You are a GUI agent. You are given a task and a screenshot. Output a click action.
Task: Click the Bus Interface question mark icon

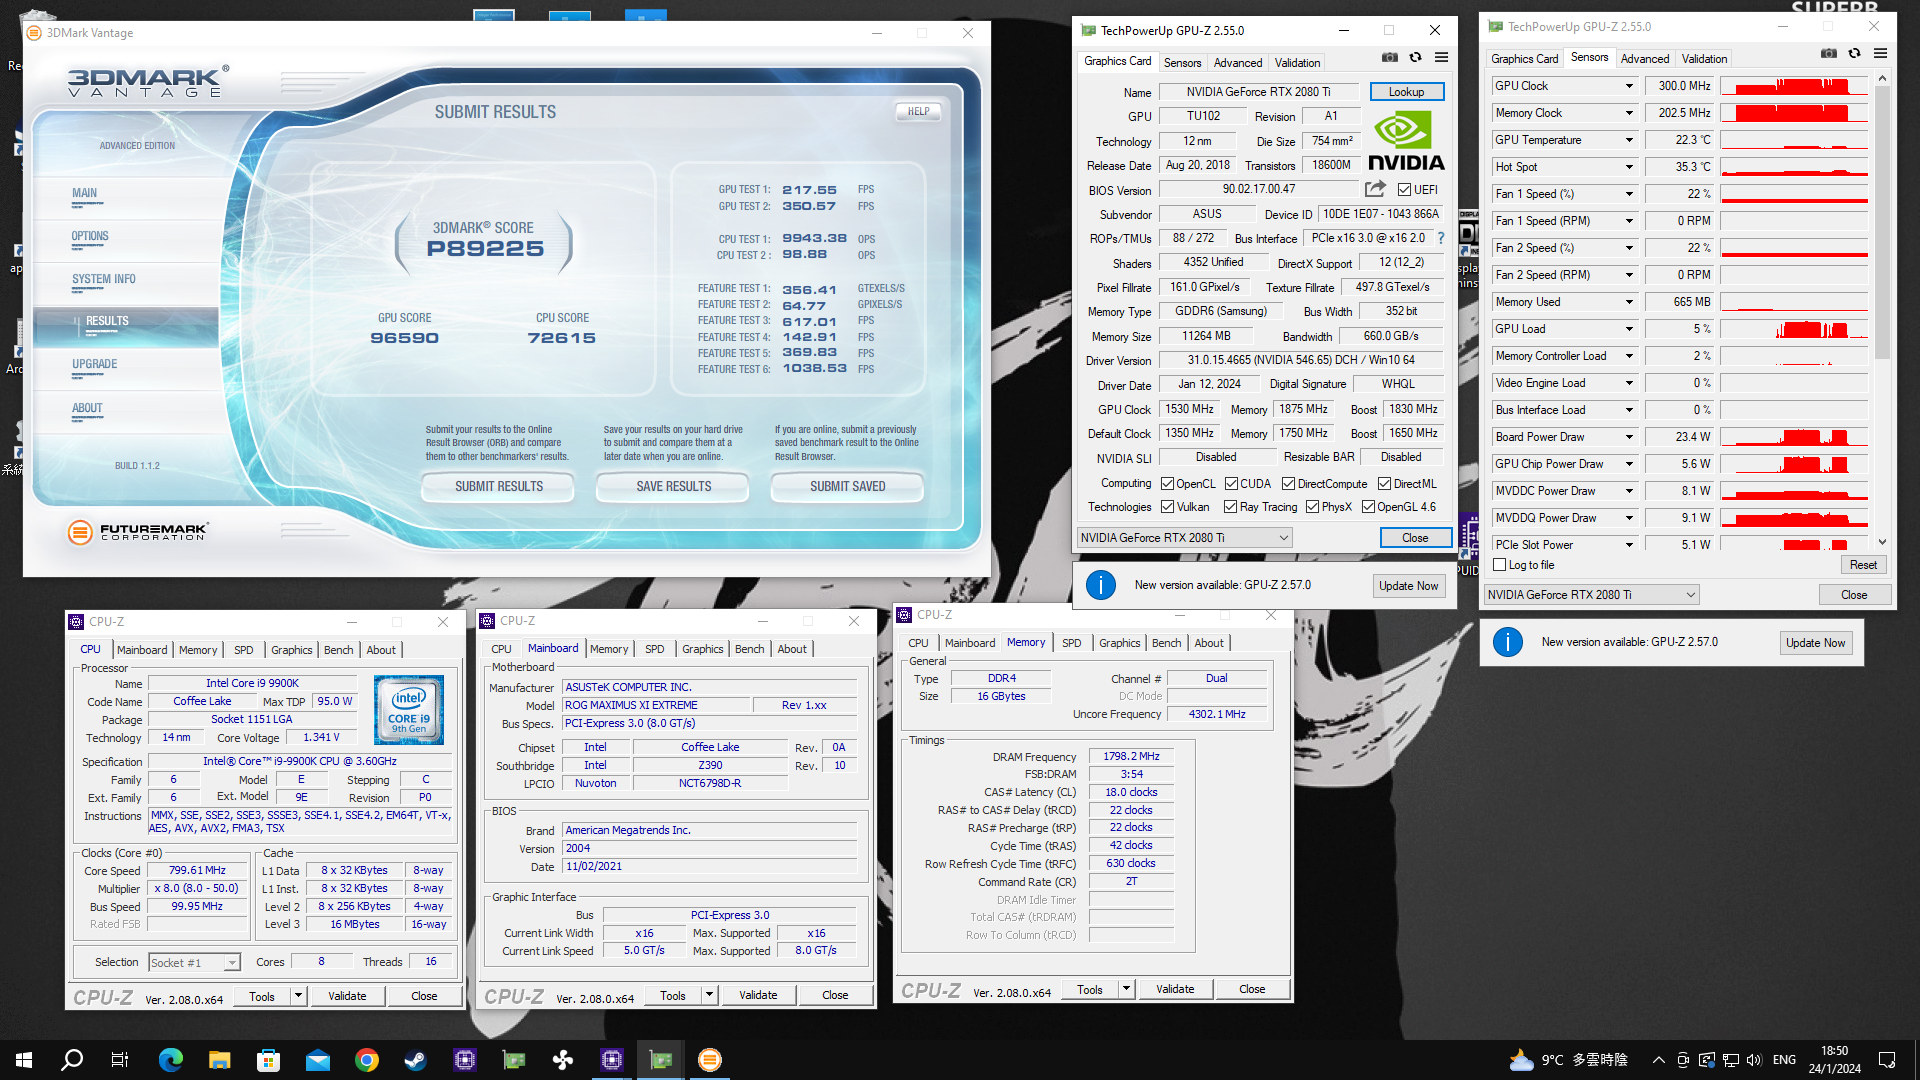pyautogui.click(x=1441, y=238)
